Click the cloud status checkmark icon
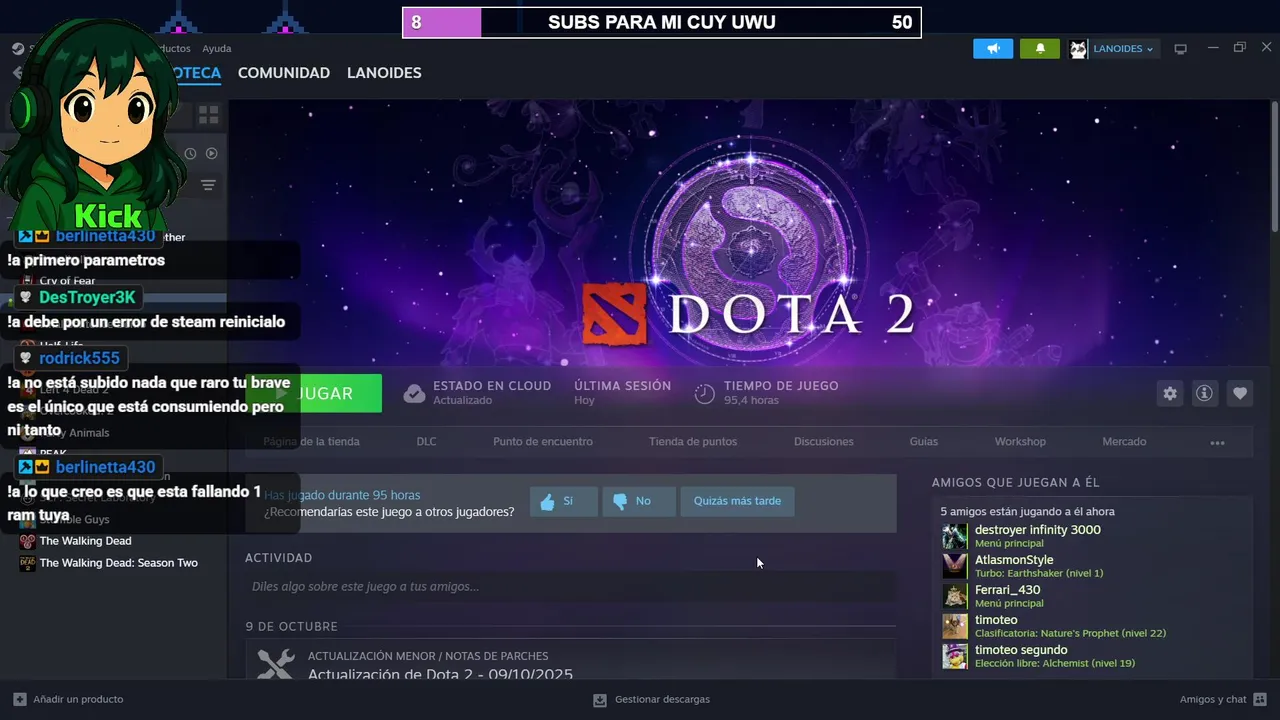This screenshot has height=720, width=1280. 414,394
